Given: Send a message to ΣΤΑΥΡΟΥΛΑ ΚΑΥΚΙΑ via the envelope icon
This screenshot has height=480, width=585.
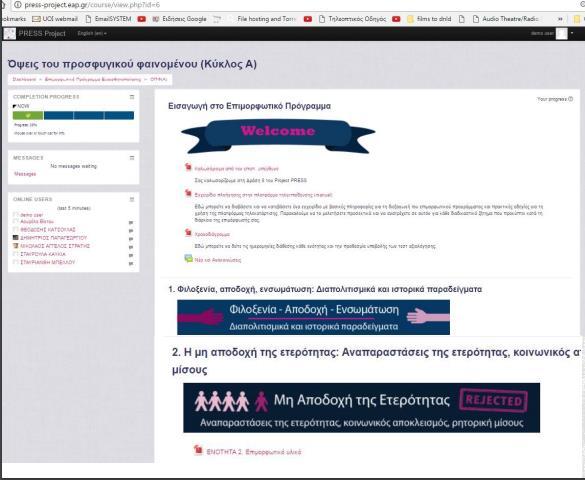Looking at the screenshot, I should 131,255.
